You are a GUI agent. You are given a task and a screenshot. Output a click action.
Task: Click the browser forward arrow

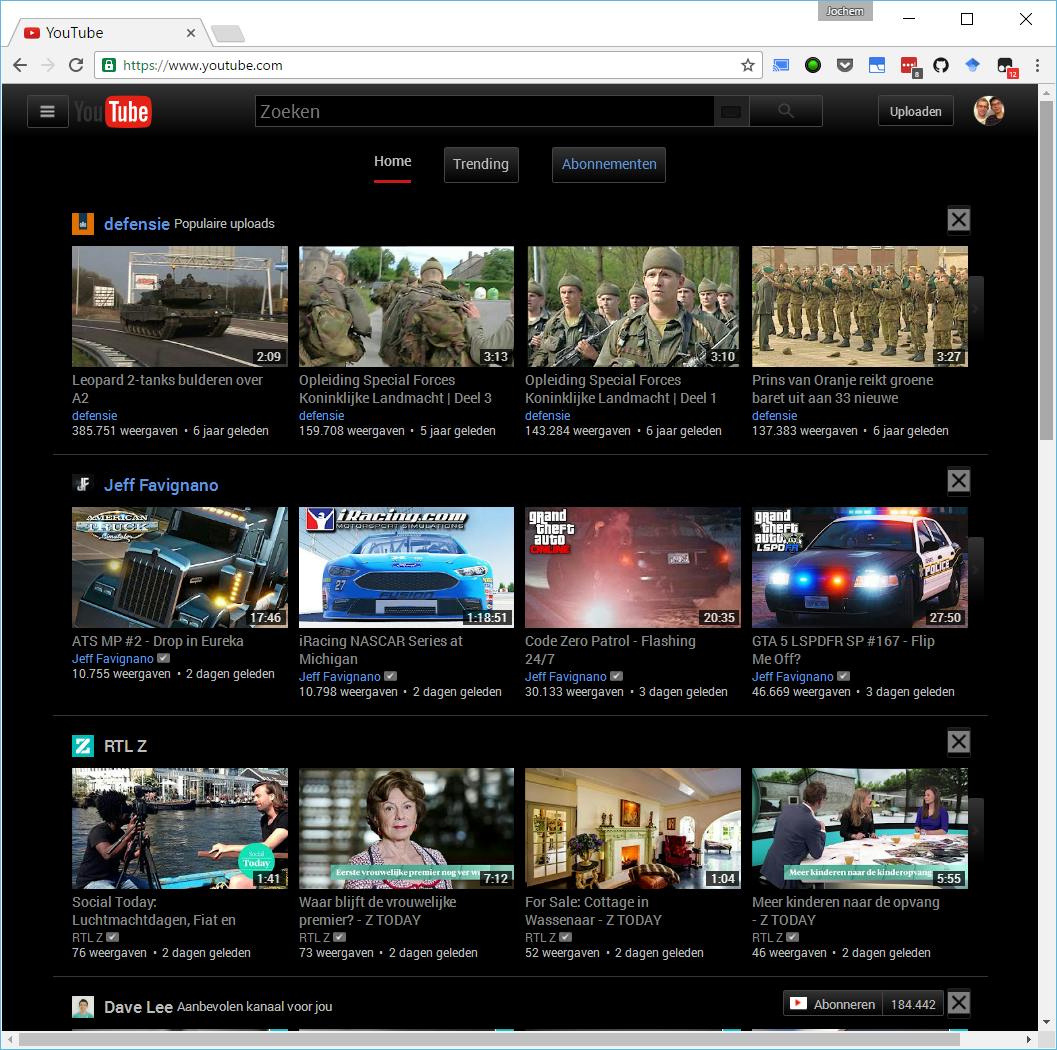tap(48, 65)
